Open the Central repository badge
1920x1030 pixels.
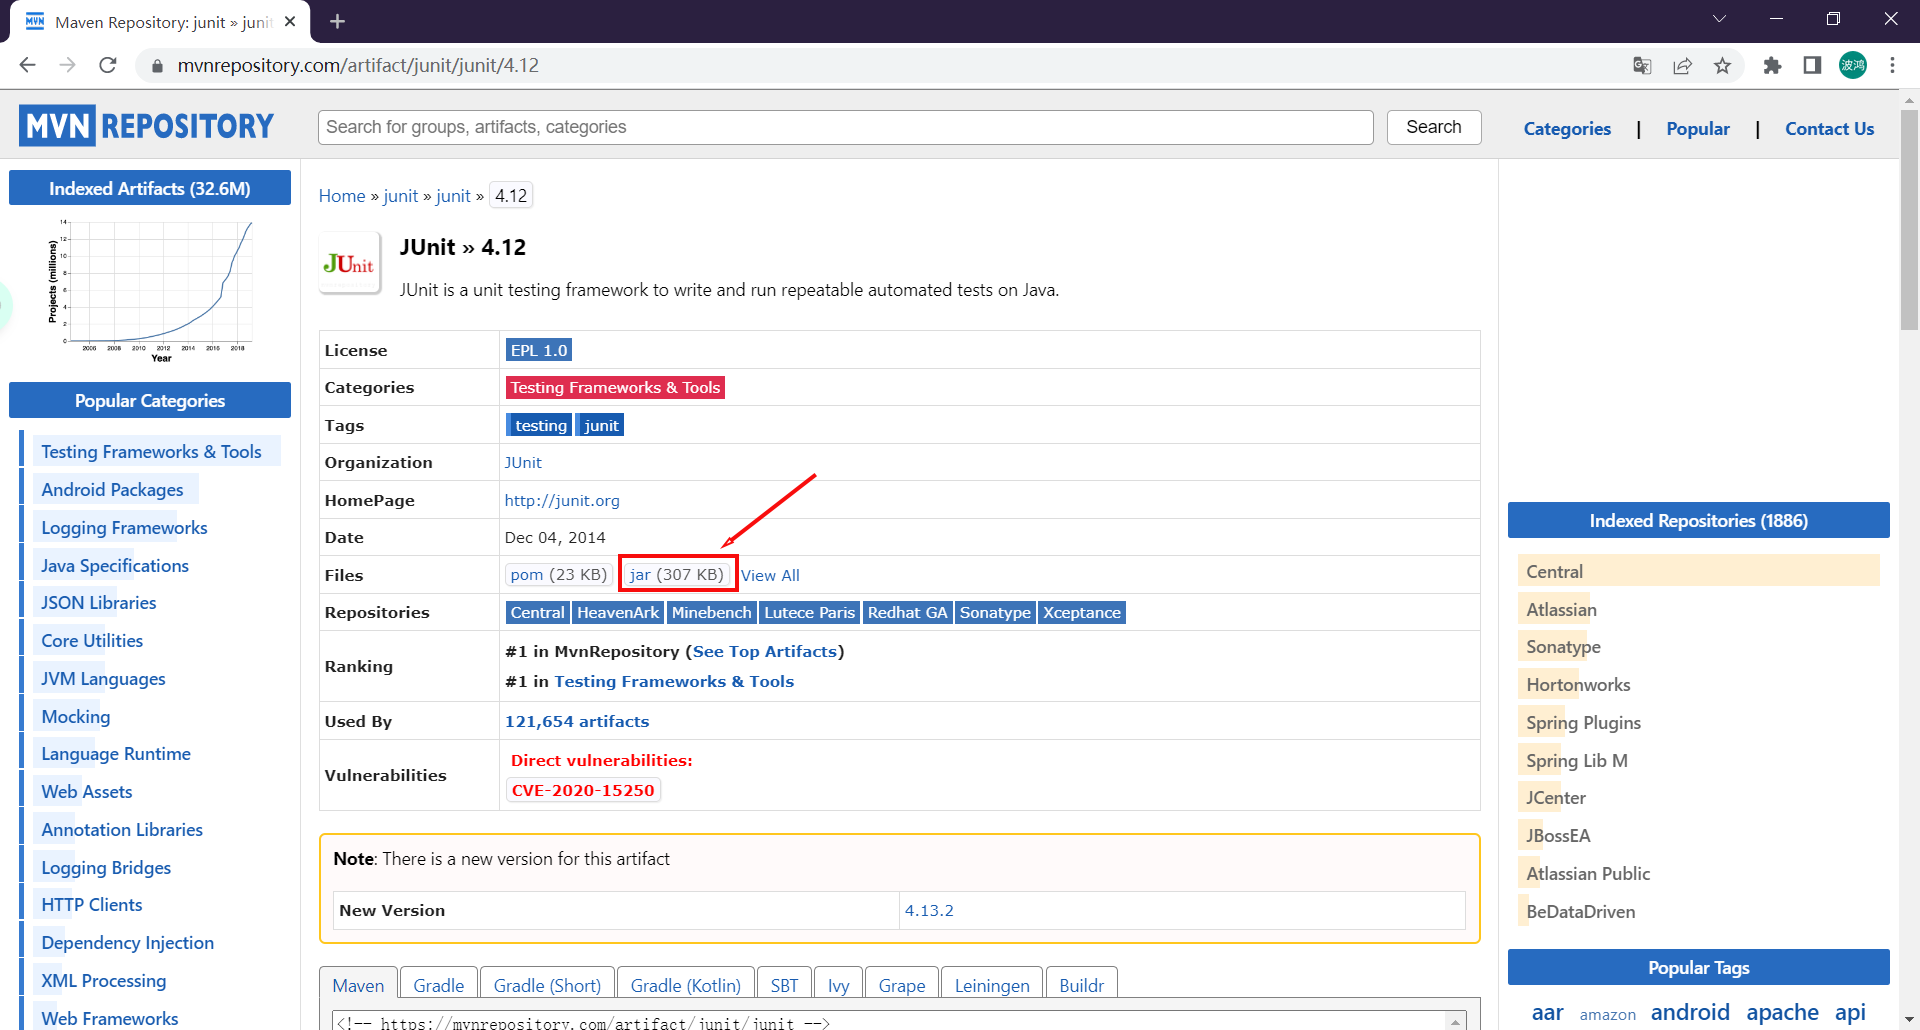tap(537, 613)
